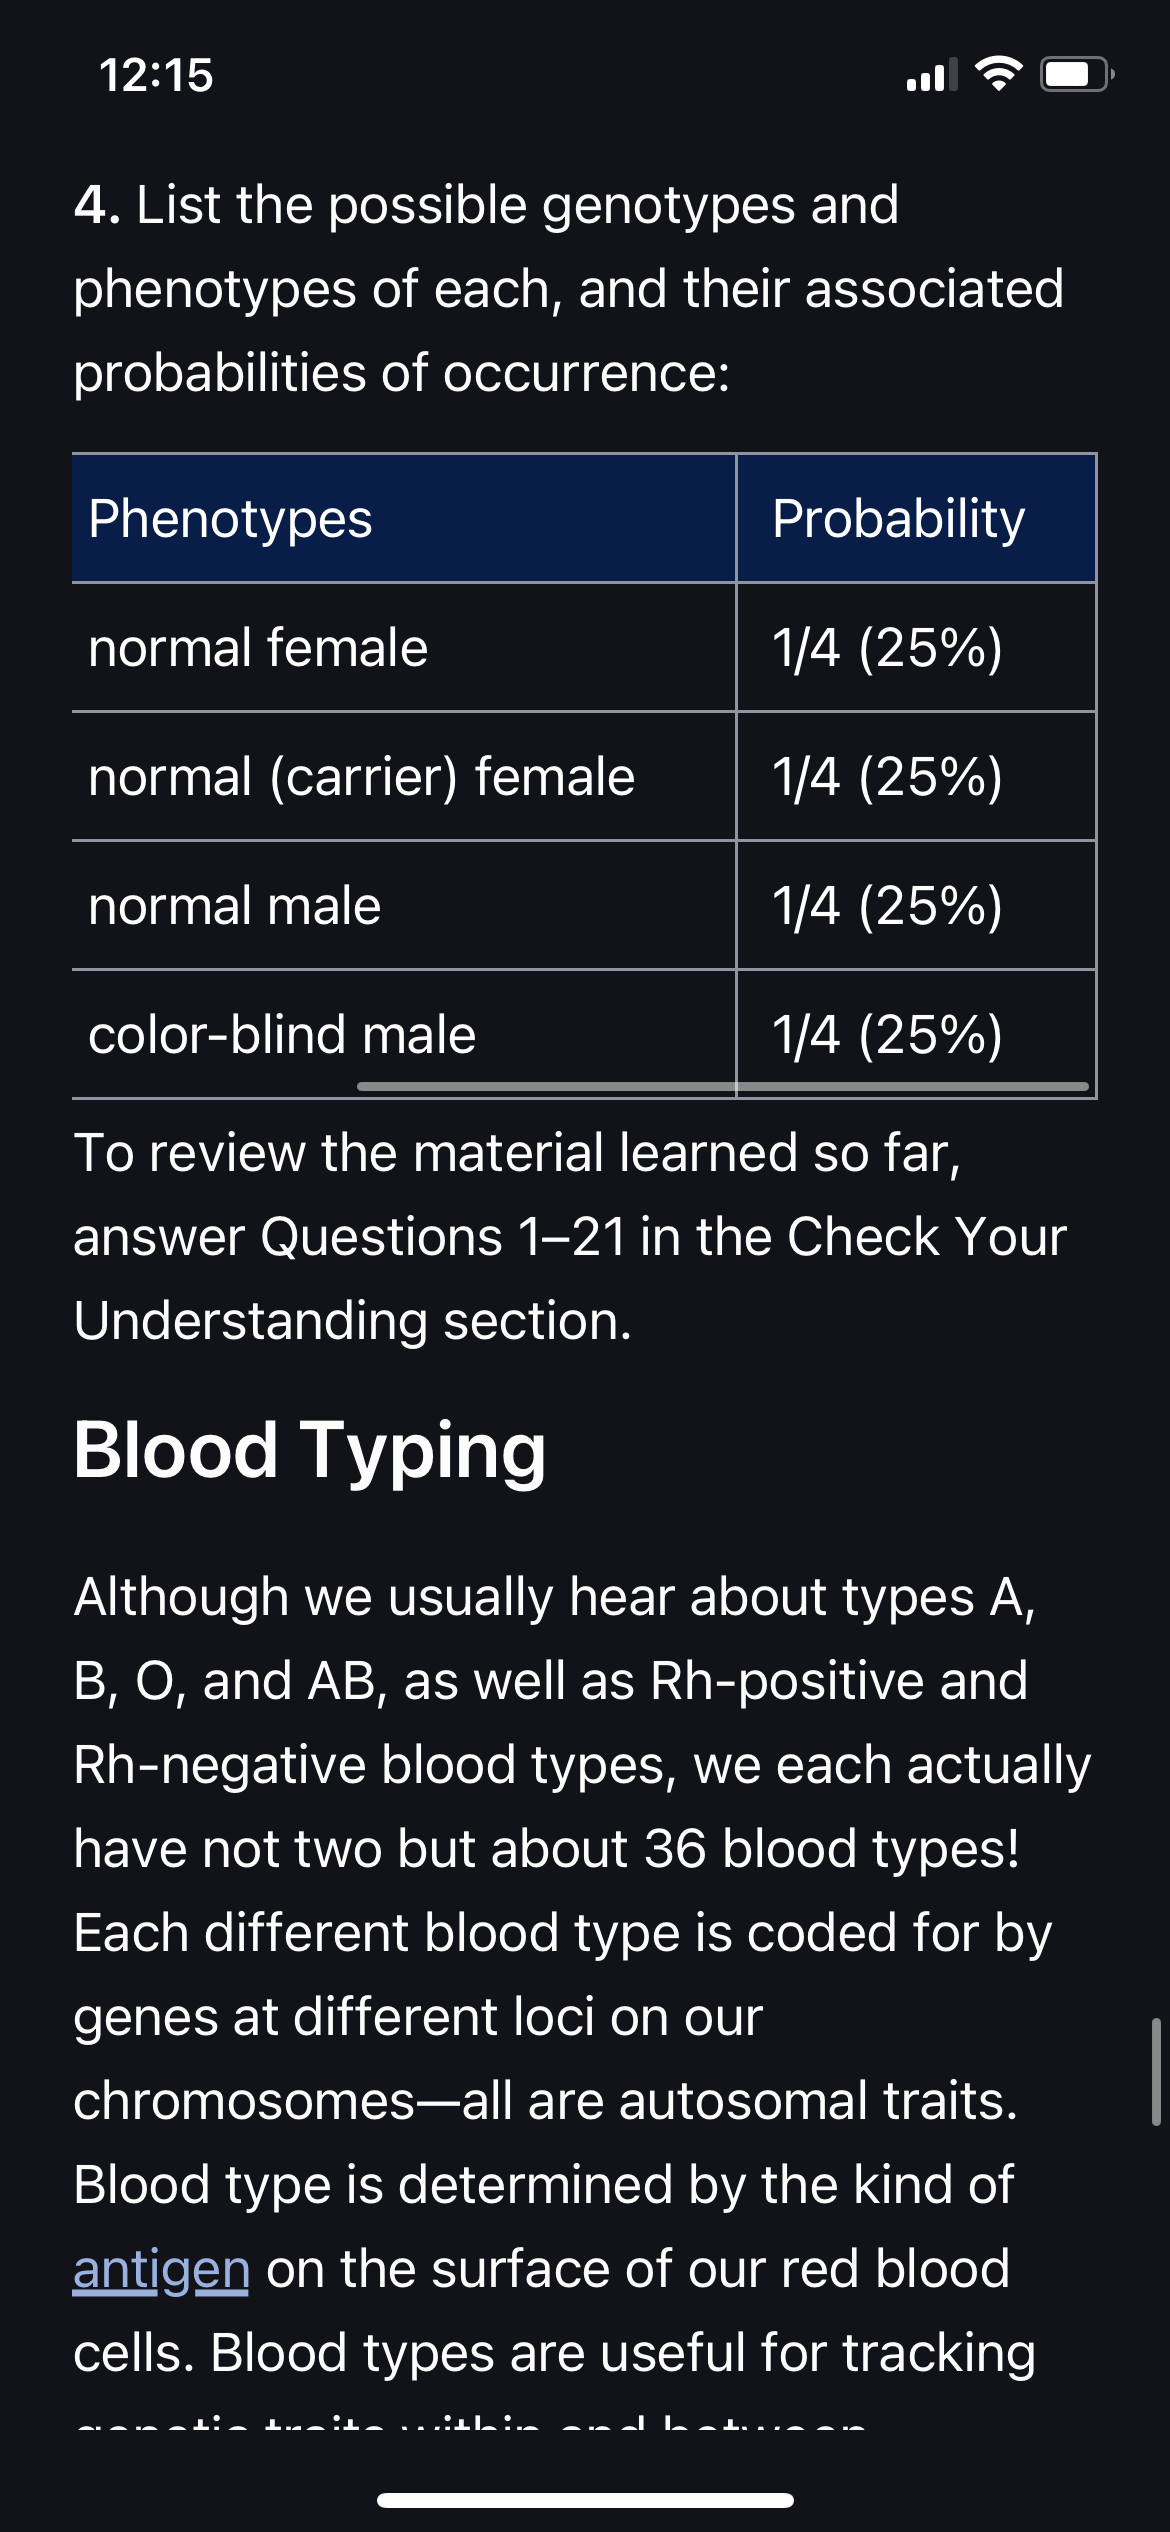1170x2532 pixels.
Task: Click probability cell for color-blind male
Action: pyautogui.click(x=916, y=1034)
